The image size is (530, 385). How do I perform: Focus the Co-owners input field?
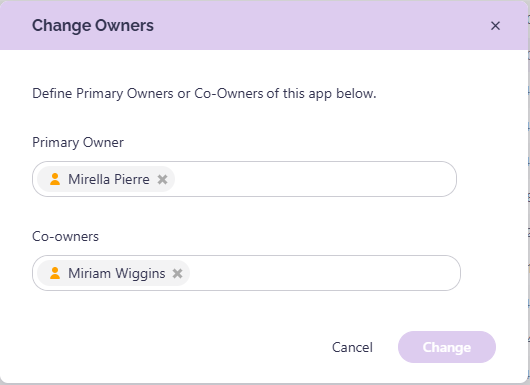246,273
